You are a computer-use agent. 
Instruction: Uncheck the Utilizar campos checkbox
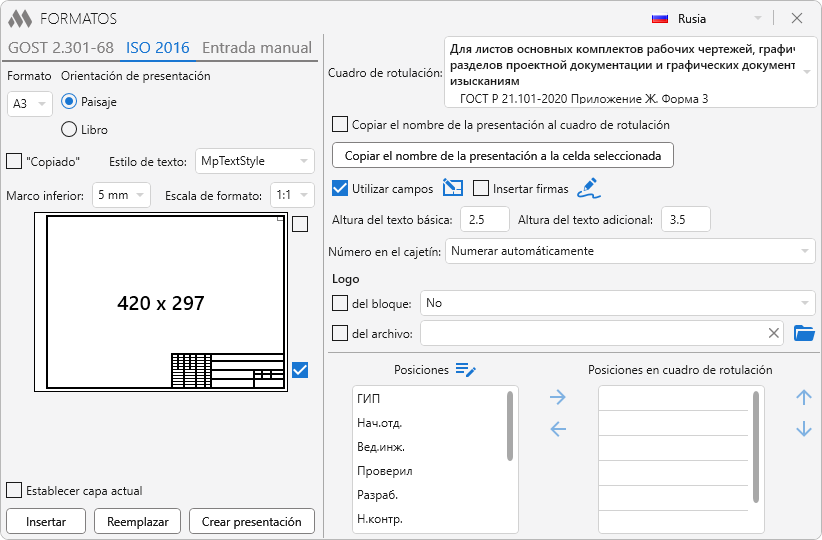coord(340,188)
